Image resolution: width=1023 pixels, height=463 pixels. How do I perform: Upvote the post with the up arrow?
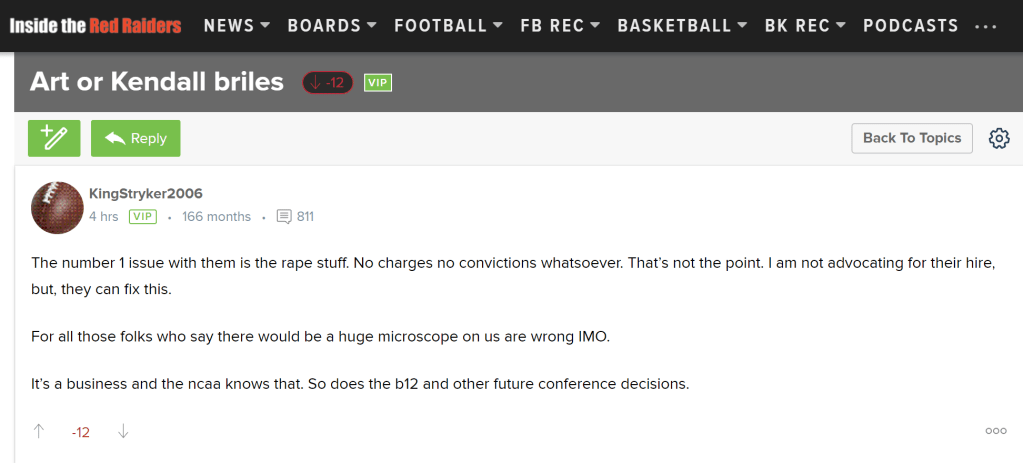(x=39, y=431)
